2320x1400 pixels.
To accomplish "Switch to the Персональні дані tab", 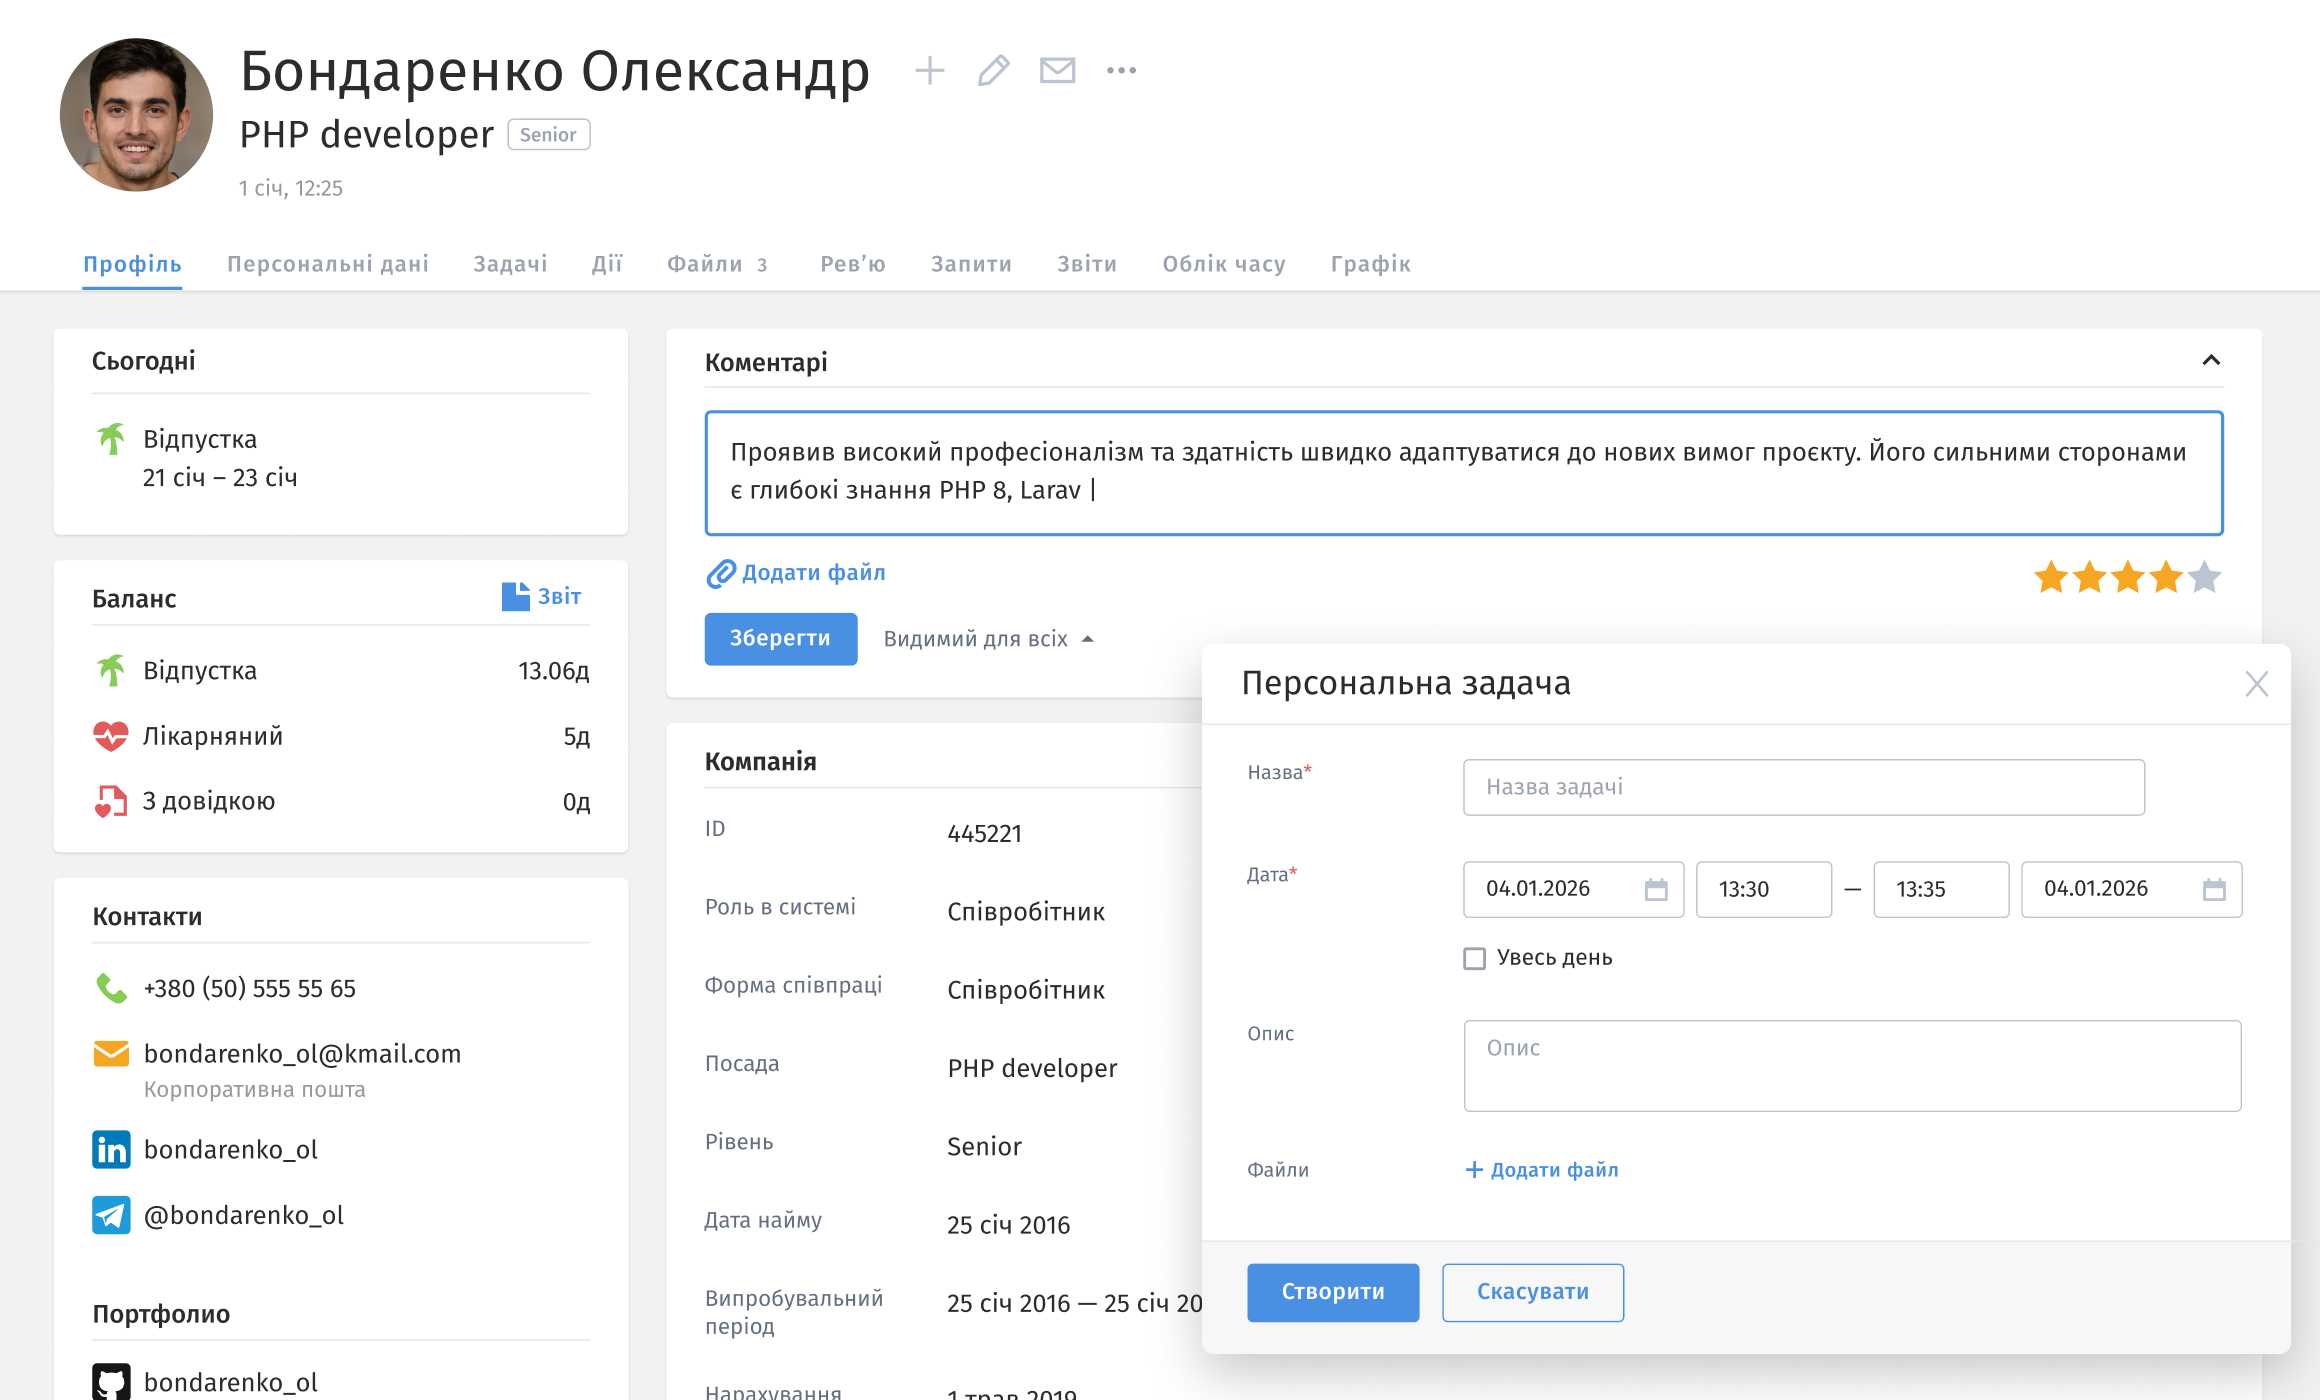I will point(328,264).
